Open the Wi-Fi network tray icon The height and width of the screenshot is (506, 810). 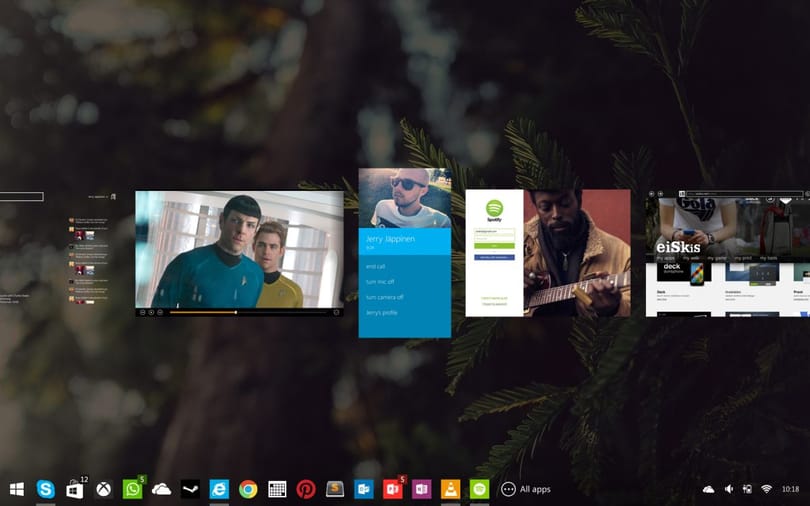[767, 489]
